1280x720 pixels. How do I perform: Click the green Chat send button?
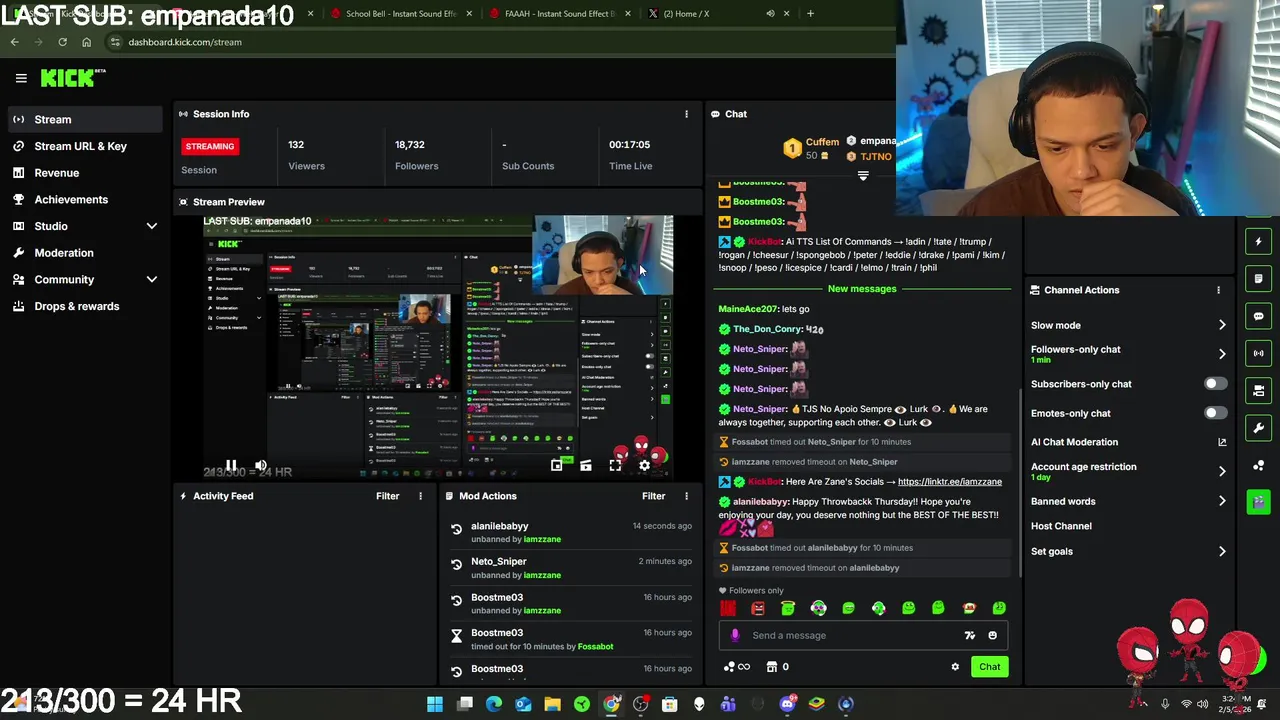point(989,667)
